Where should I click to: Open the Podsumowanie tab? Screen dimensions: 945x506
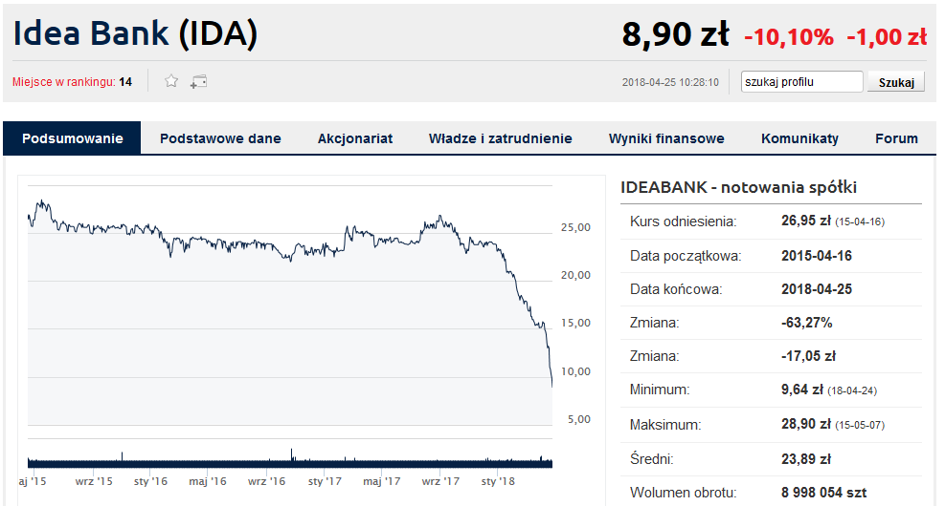pos(72,139)
